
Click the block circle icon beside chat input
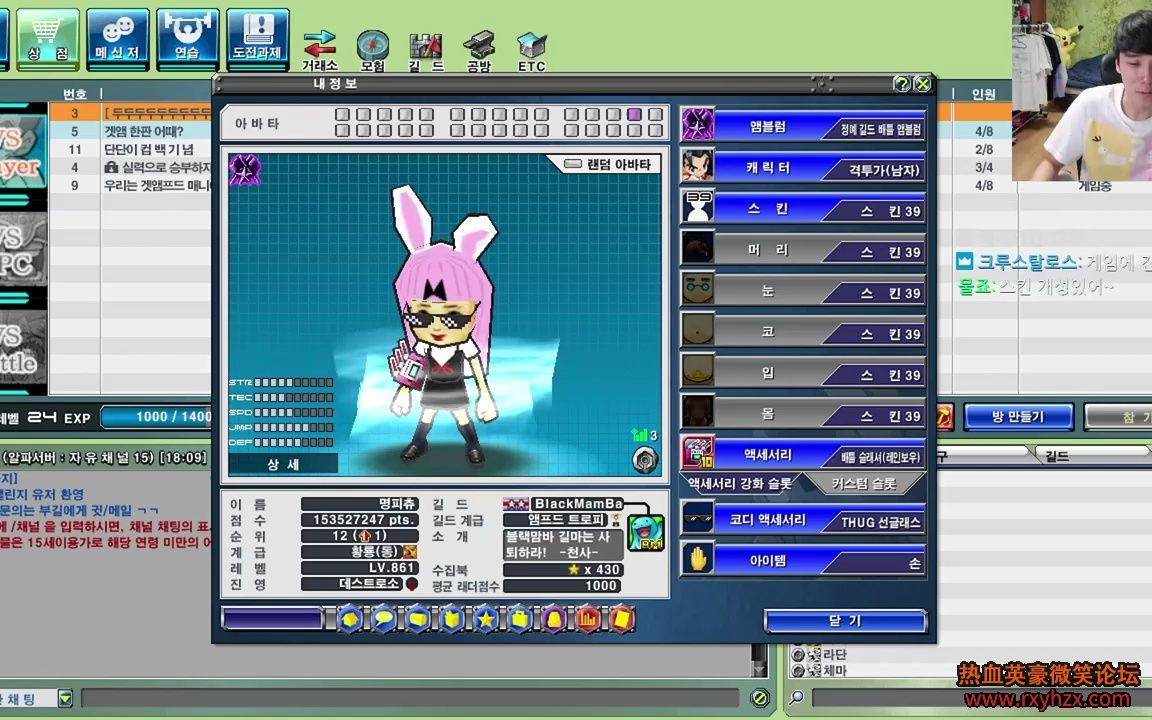coord(760,698)
